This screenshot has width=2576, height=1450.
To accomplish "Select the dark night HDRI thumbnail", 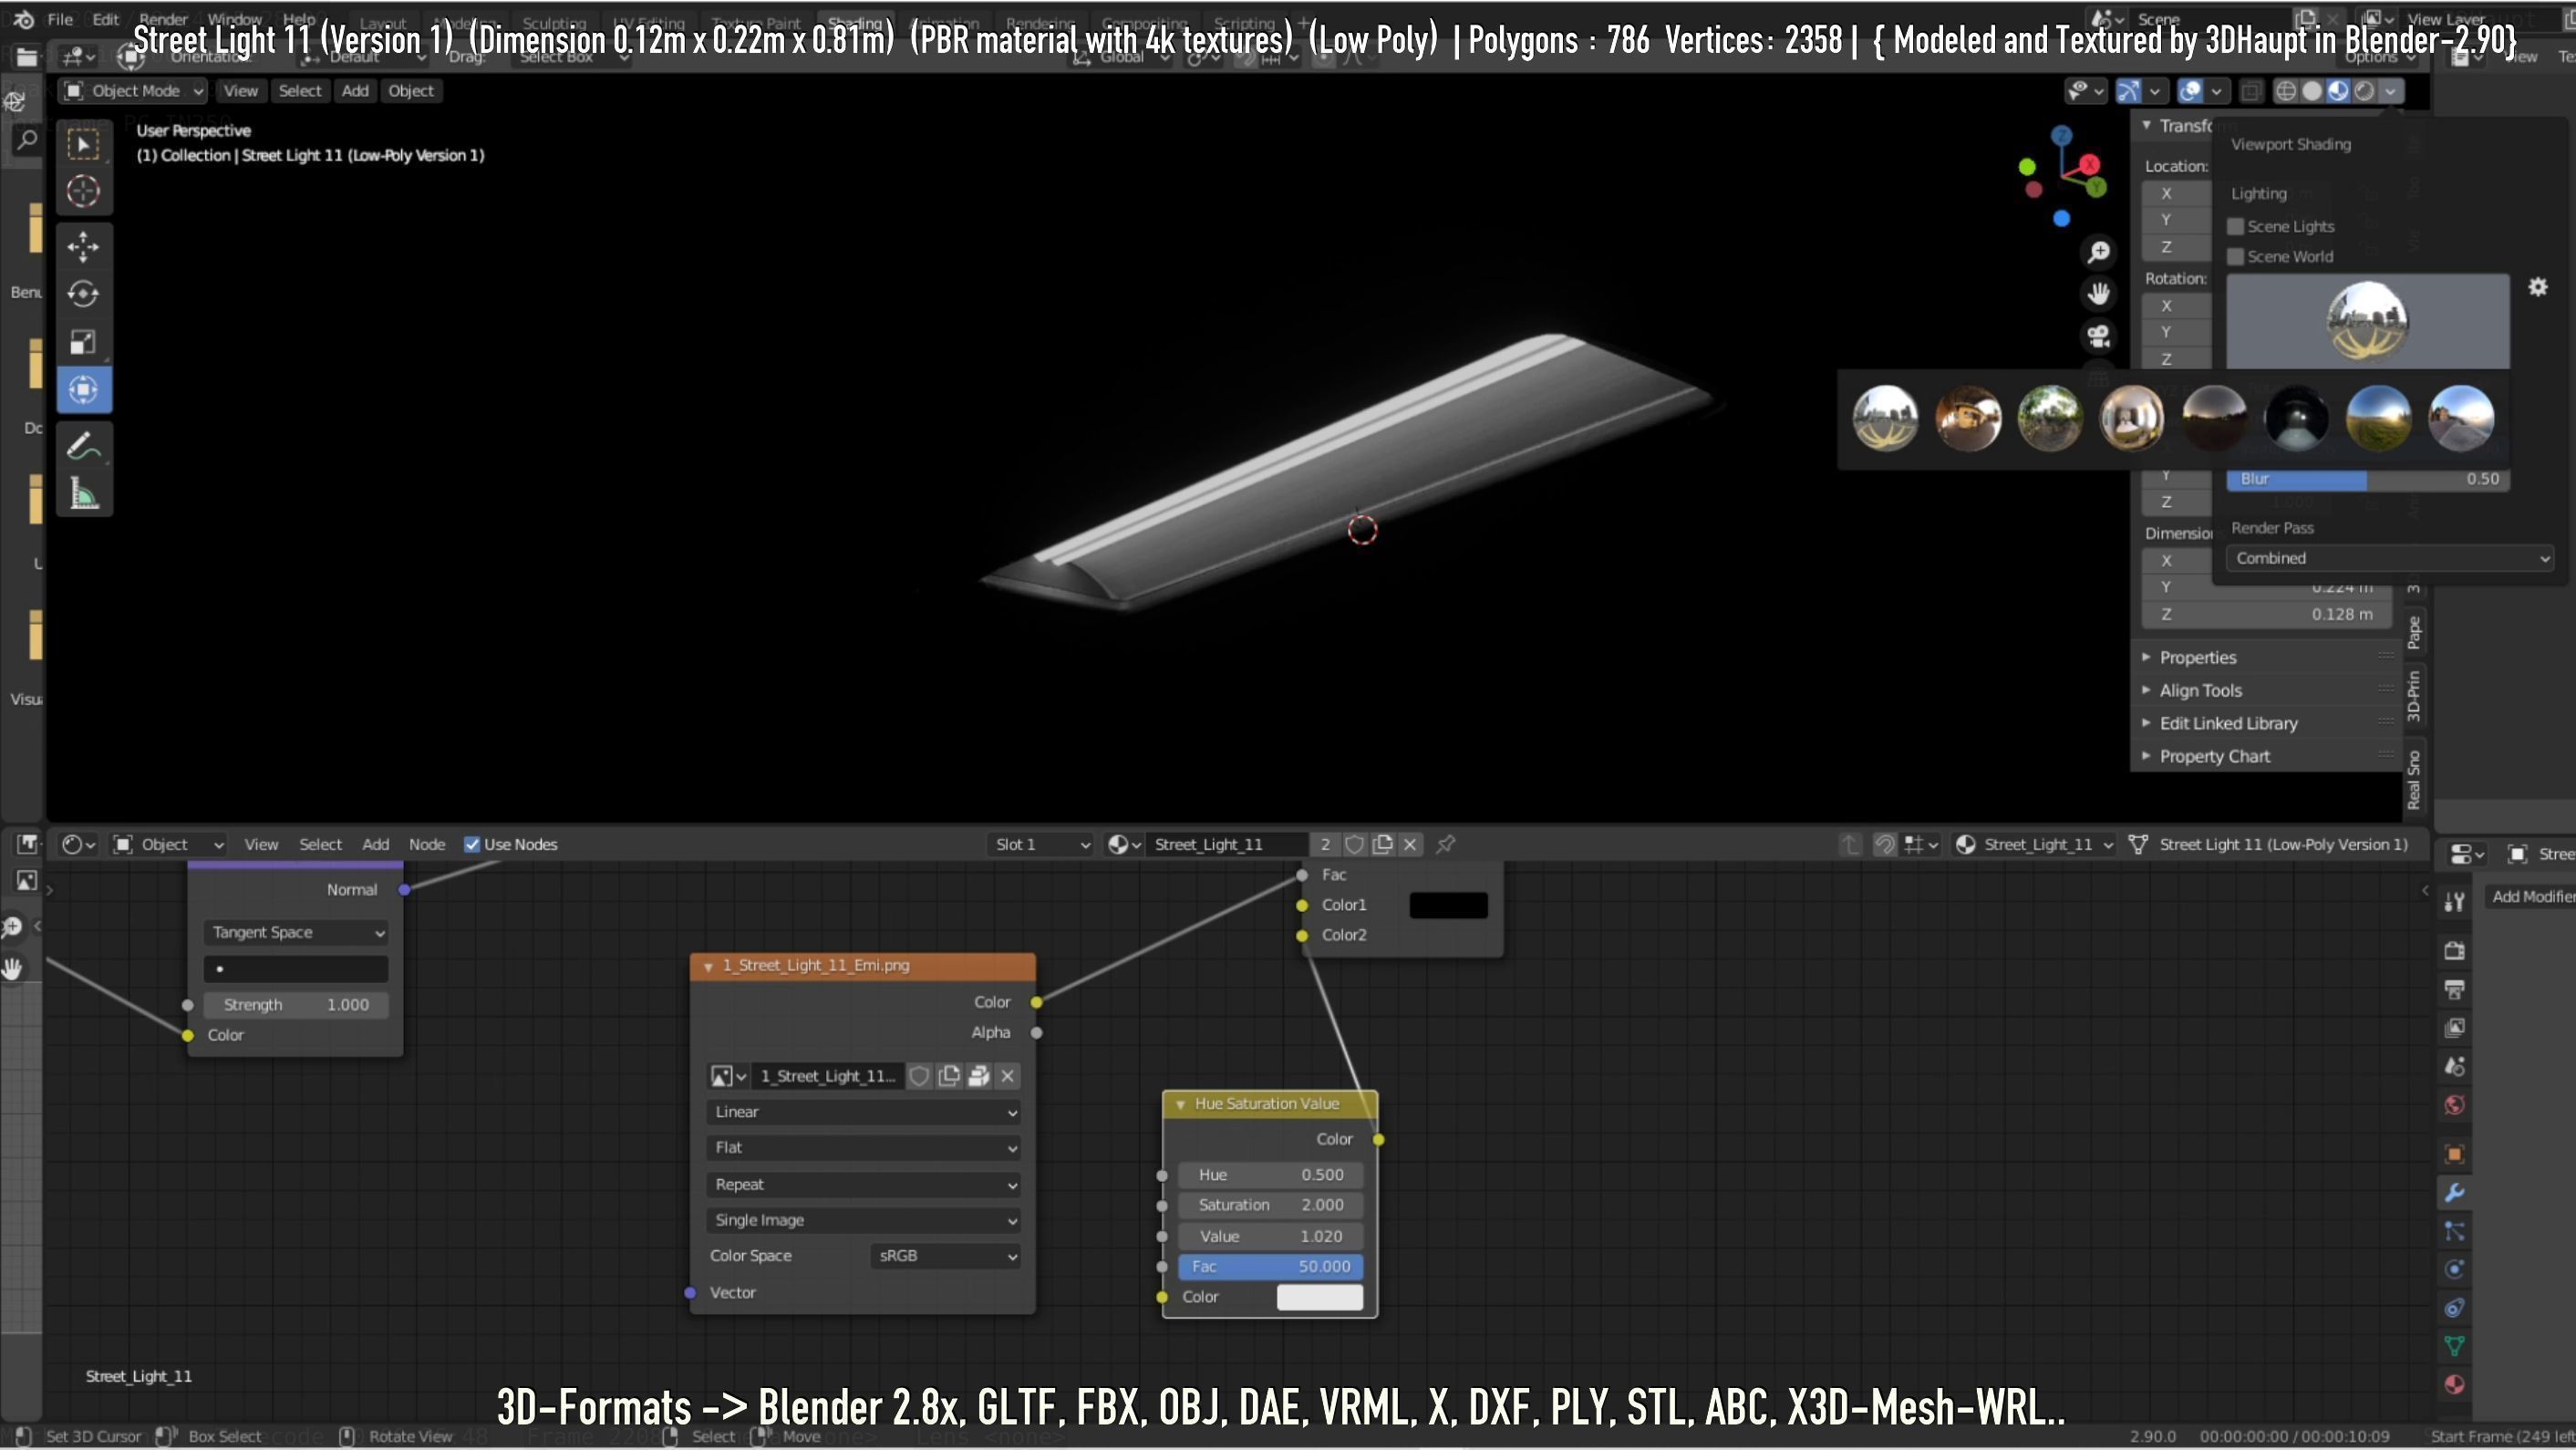I will [x=2296, y=418].
